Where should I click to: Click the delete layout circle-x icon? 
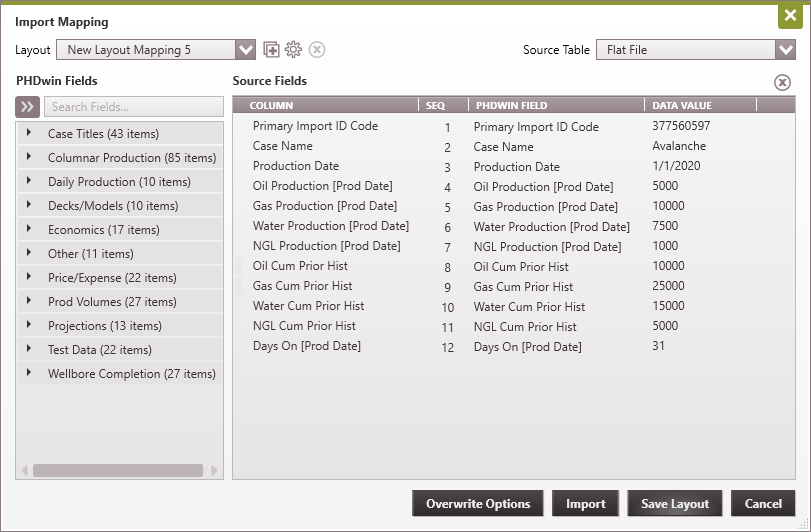pyautogui.click(x=317, y=50)
